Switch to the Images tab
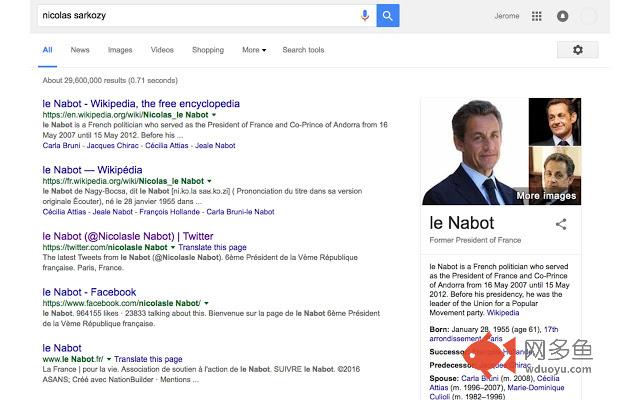640x400 pixels. (120, 50)
